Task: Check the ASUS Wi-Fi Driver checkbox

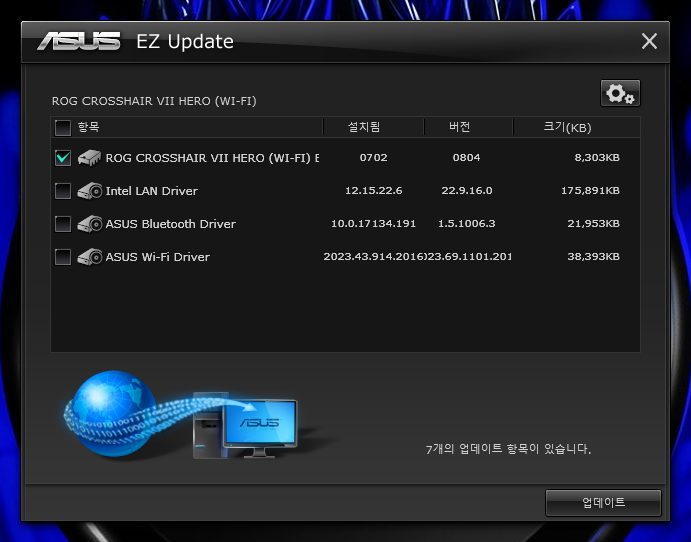Action: pyautogui.click(x=63, y=257)
